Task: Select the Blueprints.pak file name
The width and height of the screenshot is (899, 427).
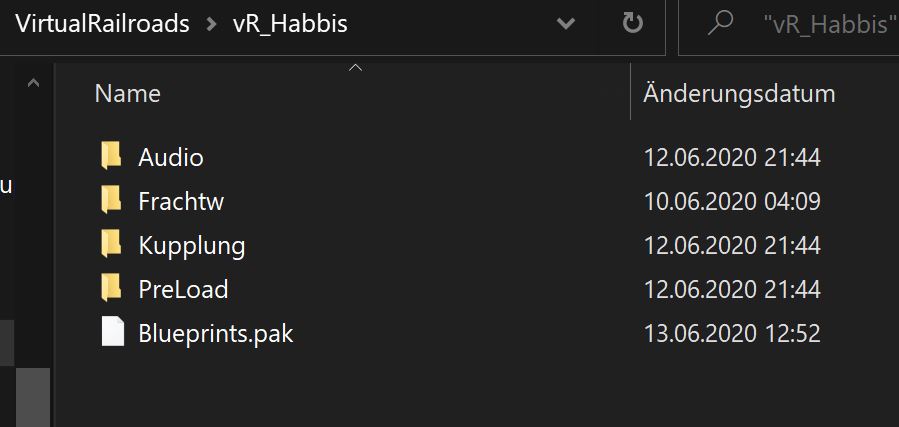Action: tap(216, 333)
